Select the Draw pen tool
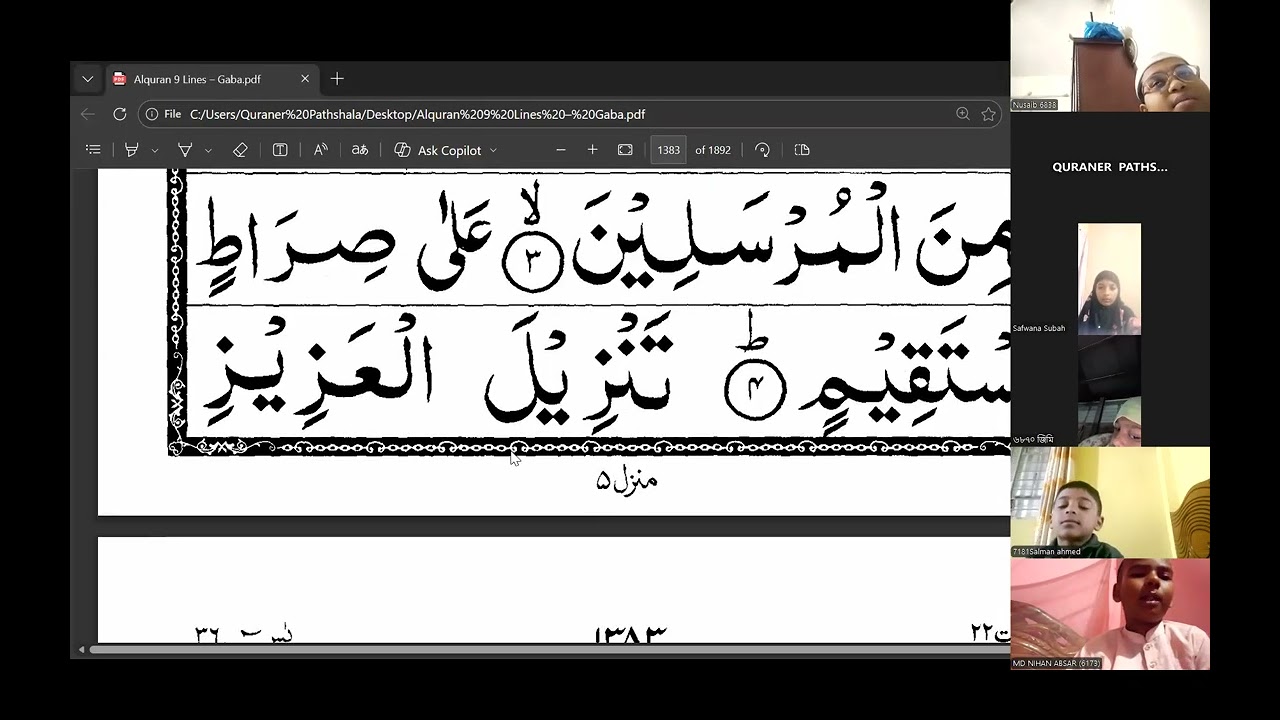This screenshot has width=1280, height=720. [185, 150]
